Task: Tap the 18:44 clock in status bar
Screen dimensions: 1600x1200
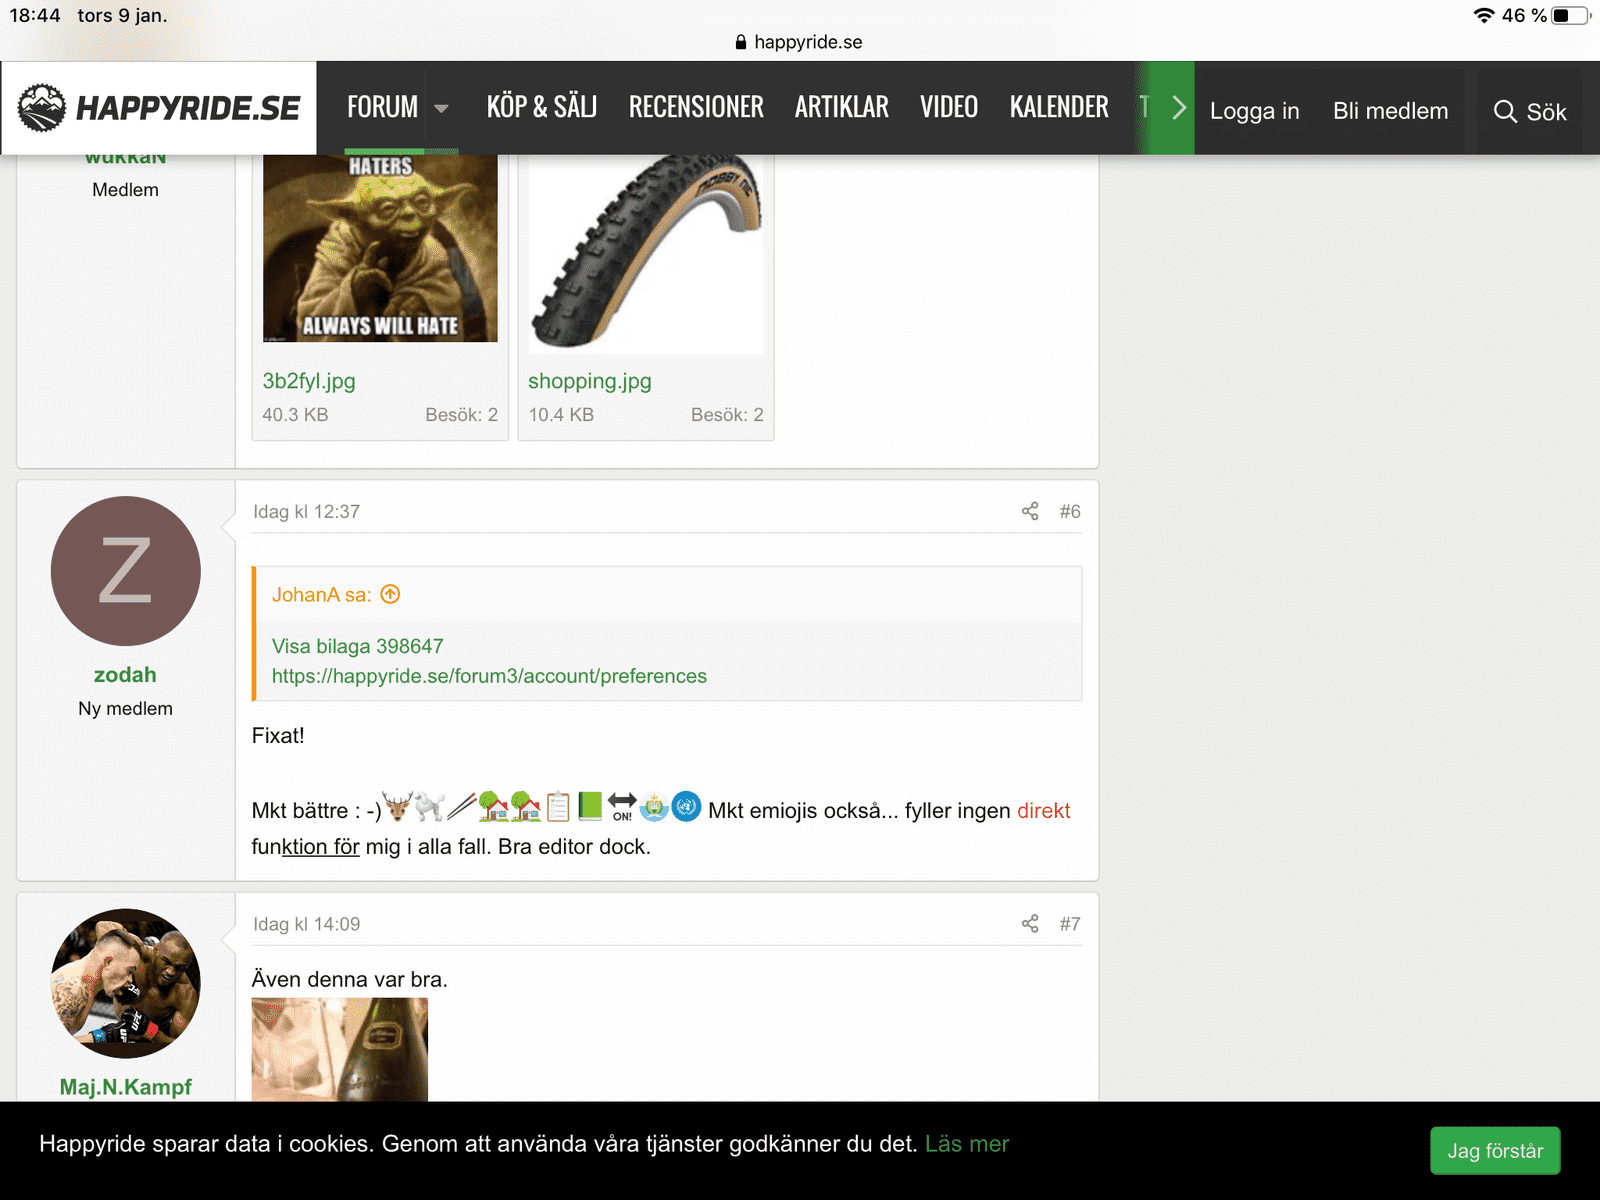Action: [35, 15]
